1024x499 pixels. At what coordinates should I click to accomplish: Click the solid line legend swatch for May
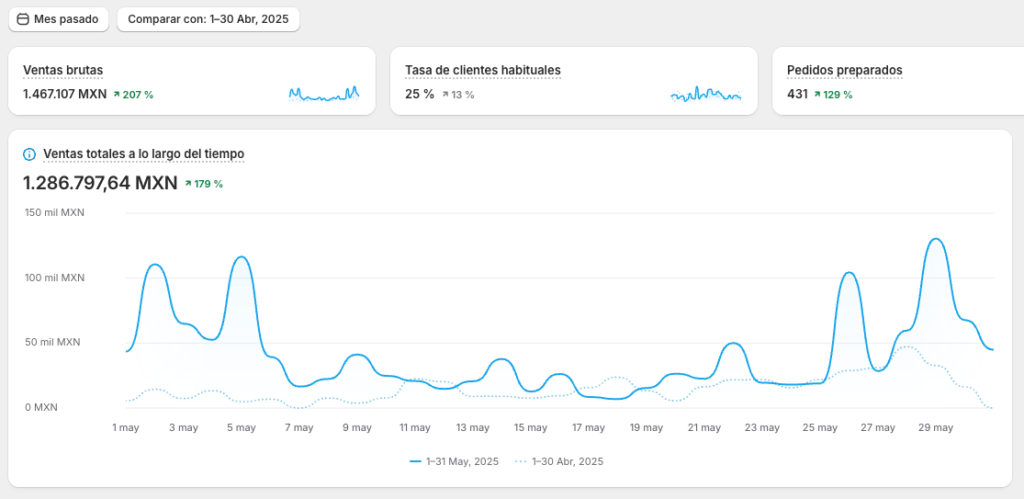tap(416, 461)
